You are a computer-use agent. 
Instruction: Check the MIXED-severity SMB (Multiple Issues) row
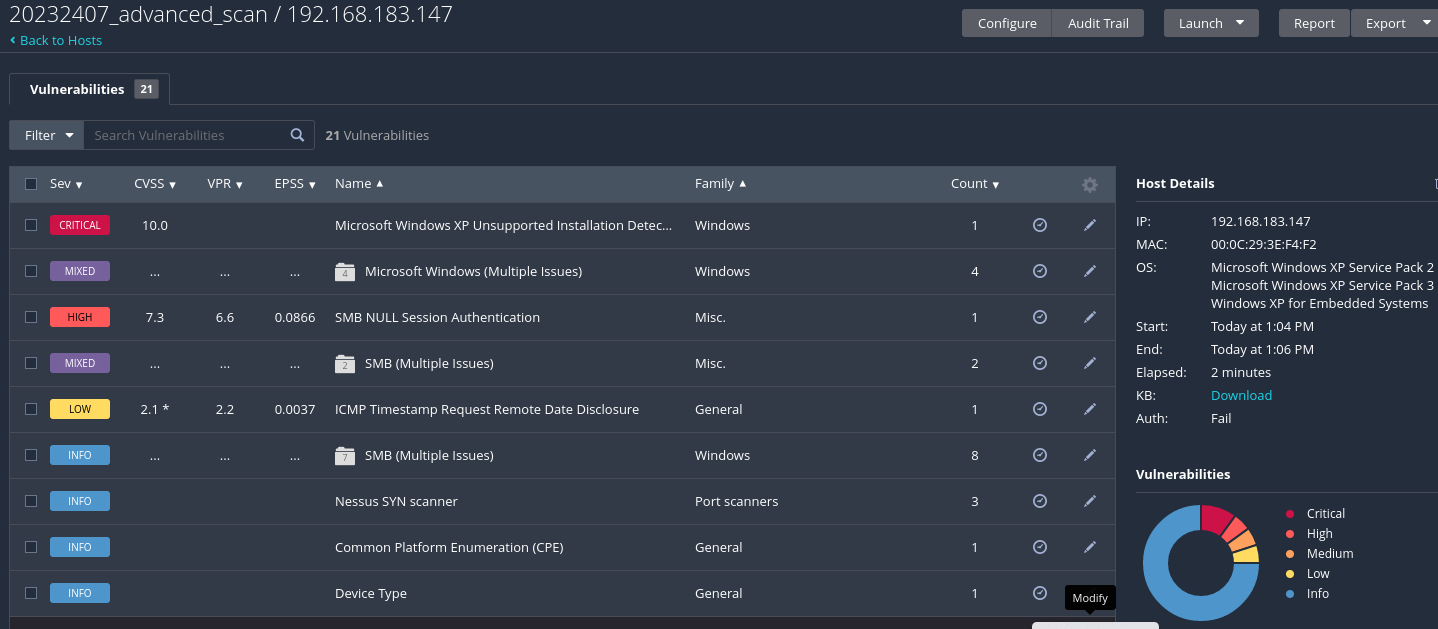(31, 363)
